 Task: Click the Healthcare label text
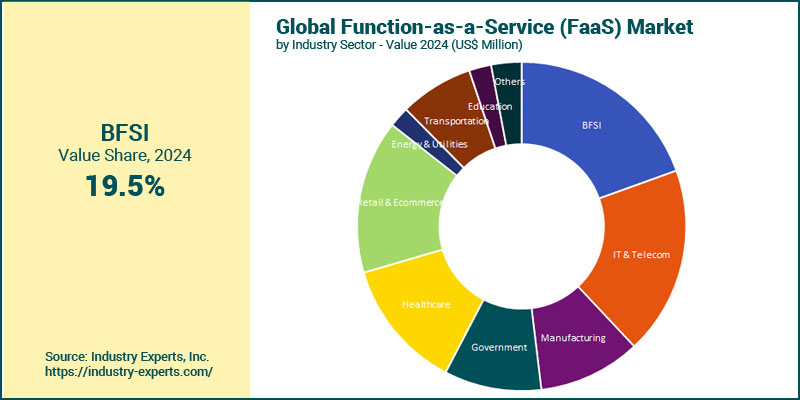pos(424,303)
